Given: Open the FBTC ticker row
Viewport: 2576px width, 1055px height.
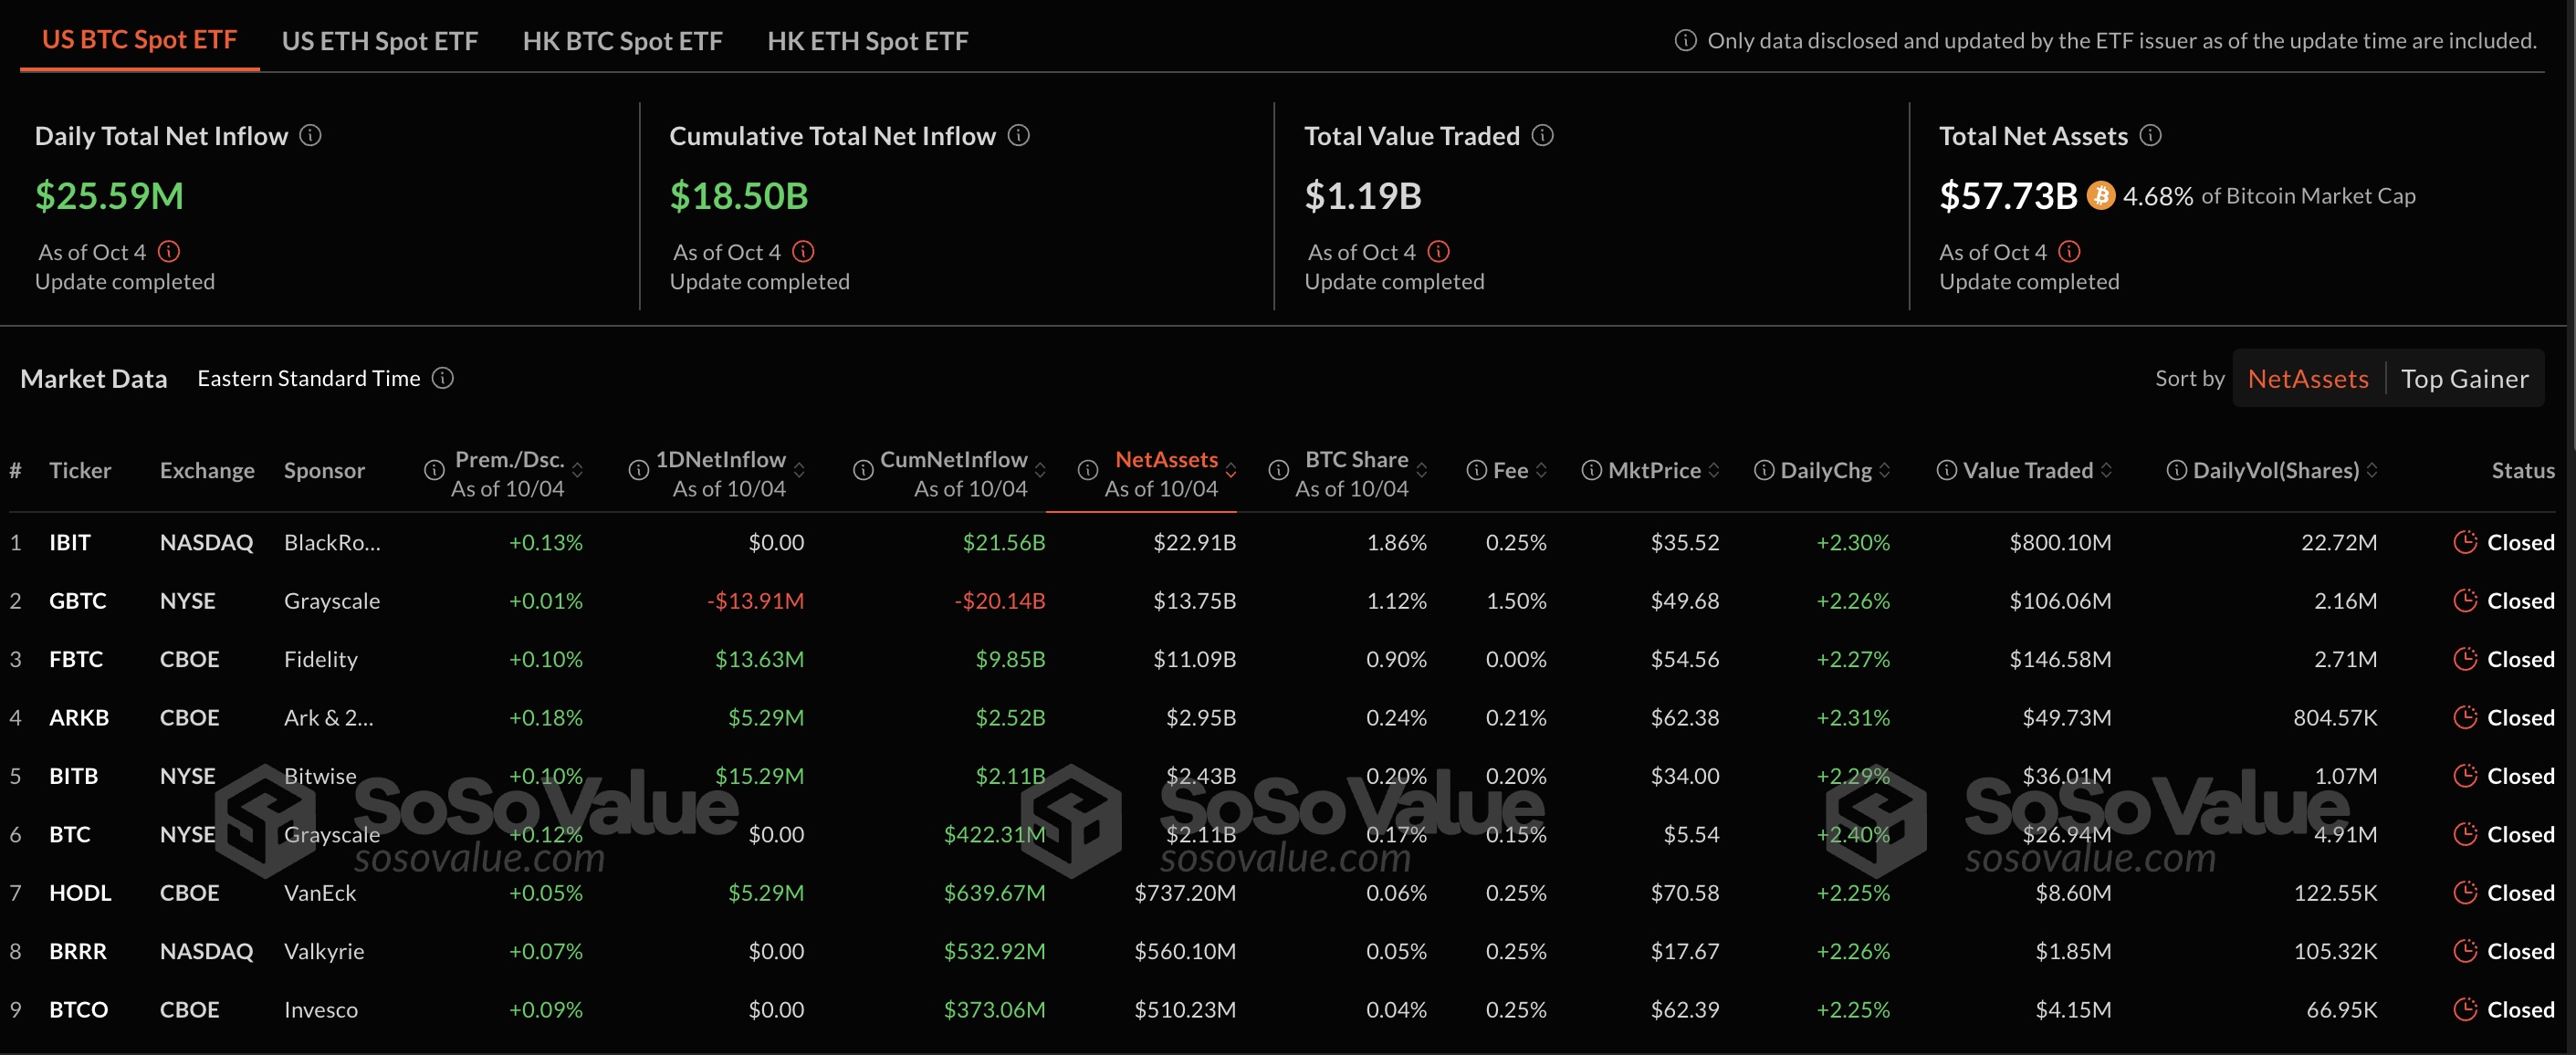Looking at the screenshot, I should [1282, 659].
